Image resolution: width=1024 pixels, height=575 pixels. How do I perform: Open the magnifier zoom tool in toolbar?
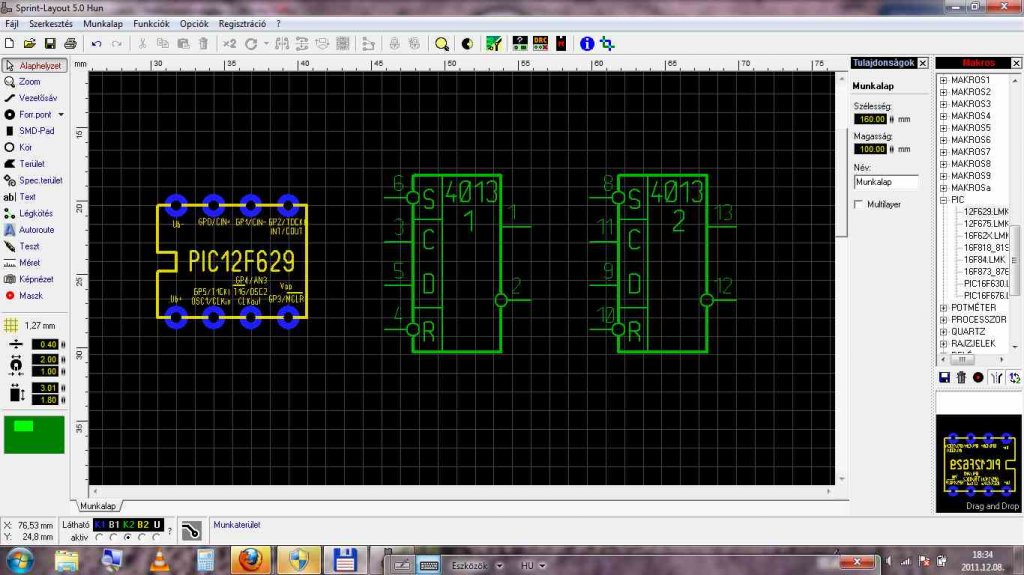(x=442, y=44)
